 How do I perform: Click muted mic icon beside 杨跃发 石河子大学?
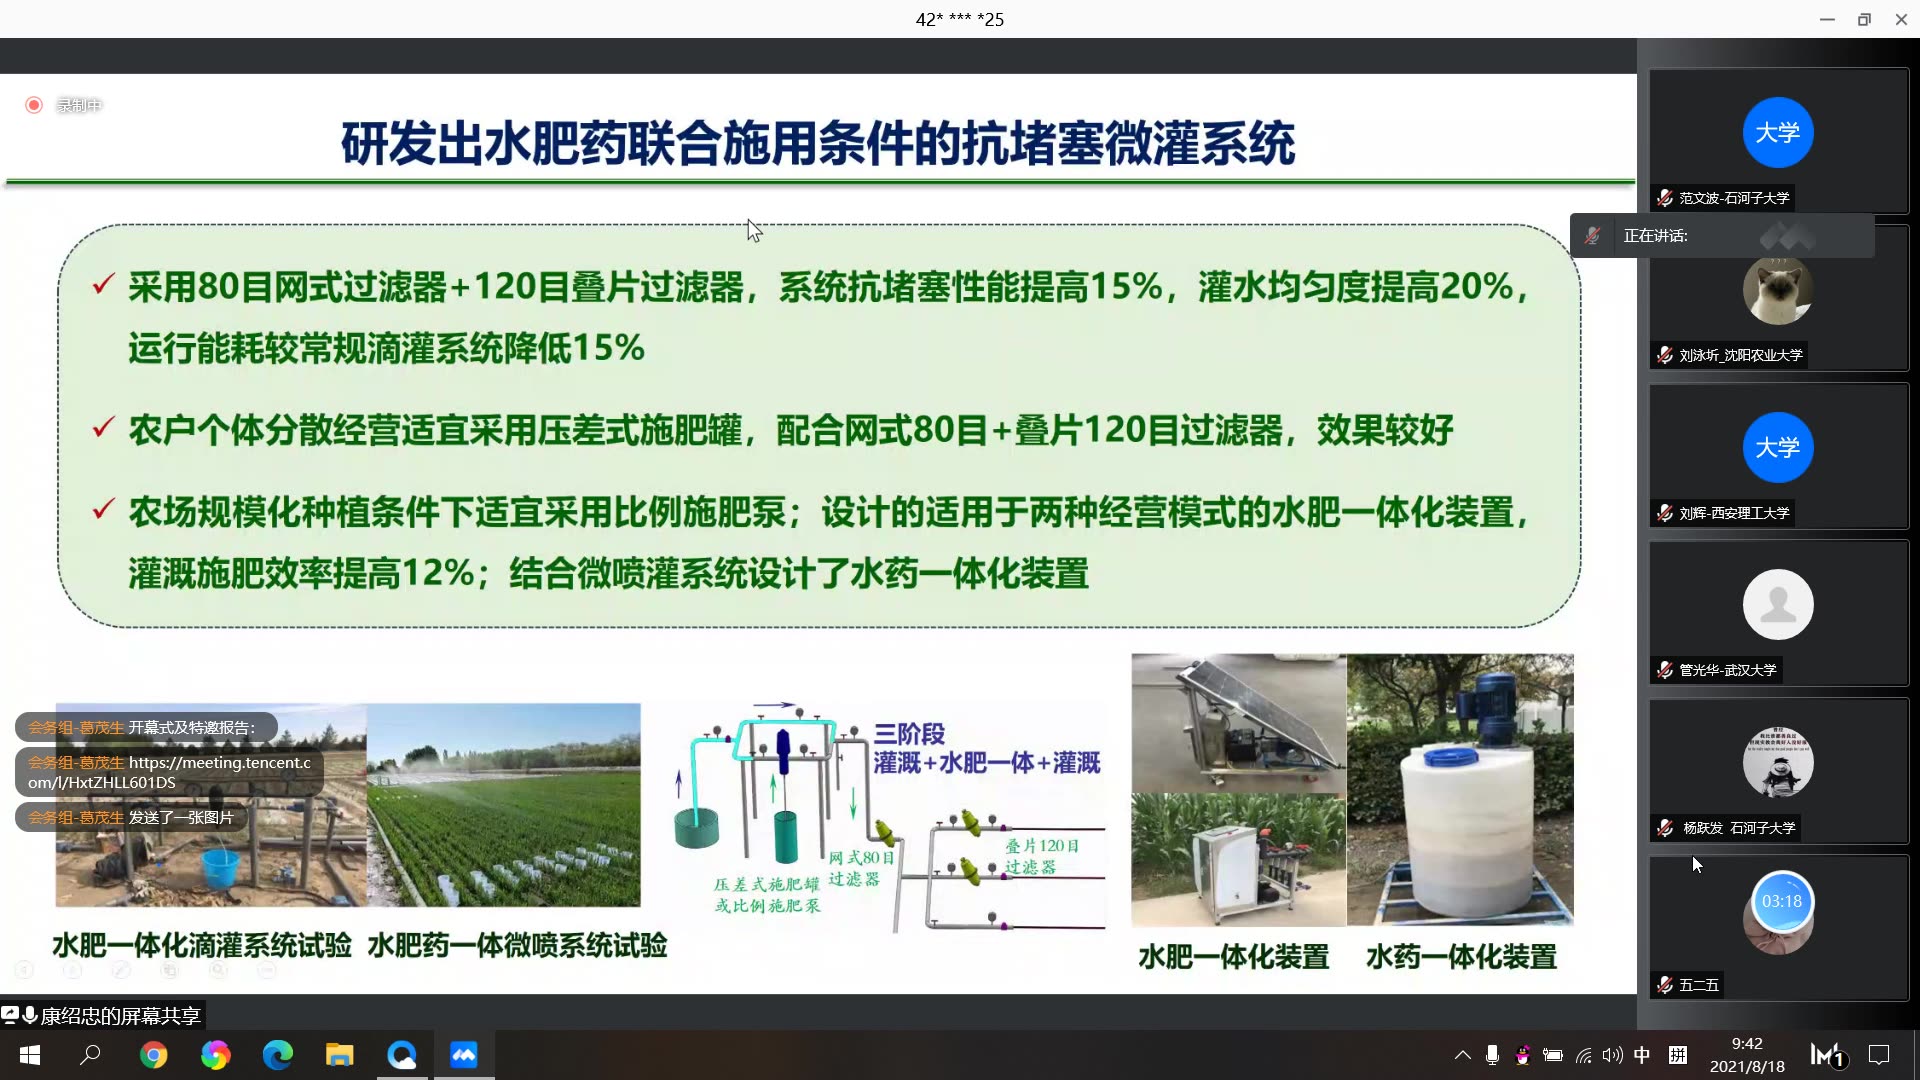(1664, 828)
